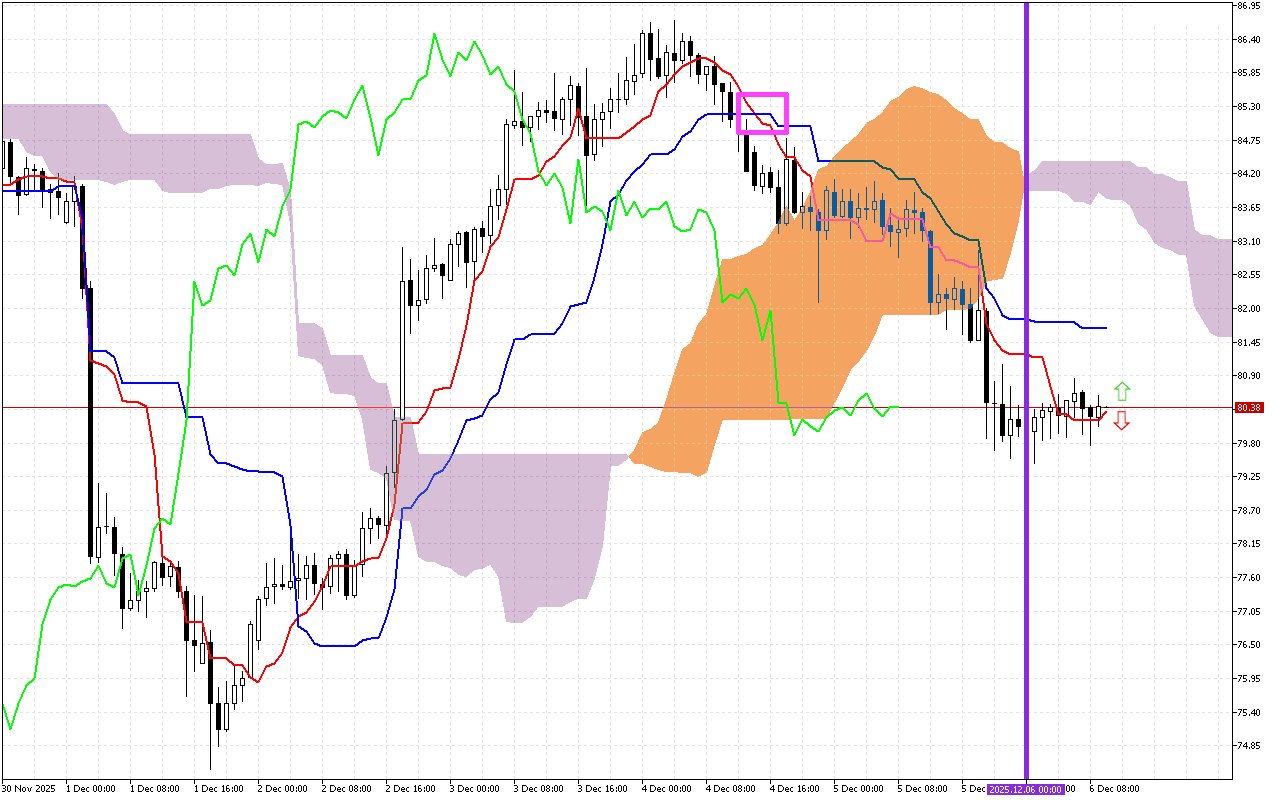Click the 82.00 price axis label

1248,309
